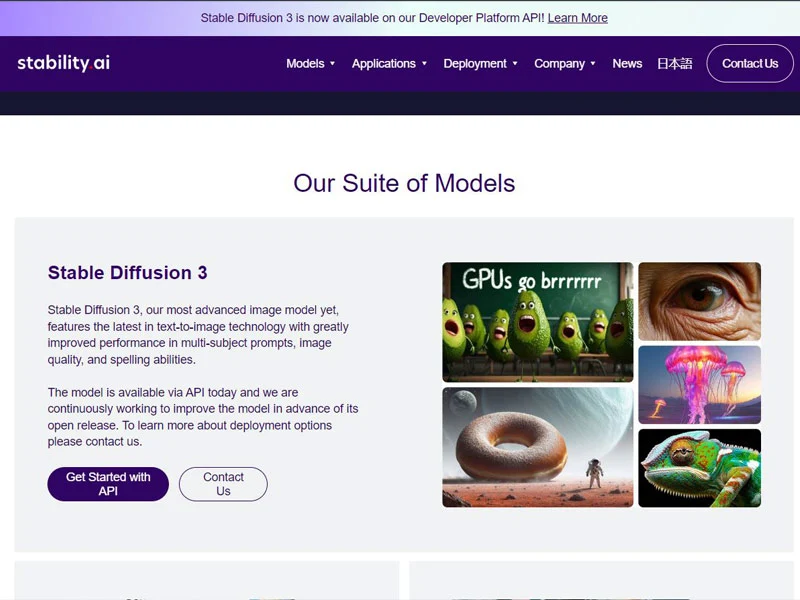Expand the Company dropdown arrow

593,63
